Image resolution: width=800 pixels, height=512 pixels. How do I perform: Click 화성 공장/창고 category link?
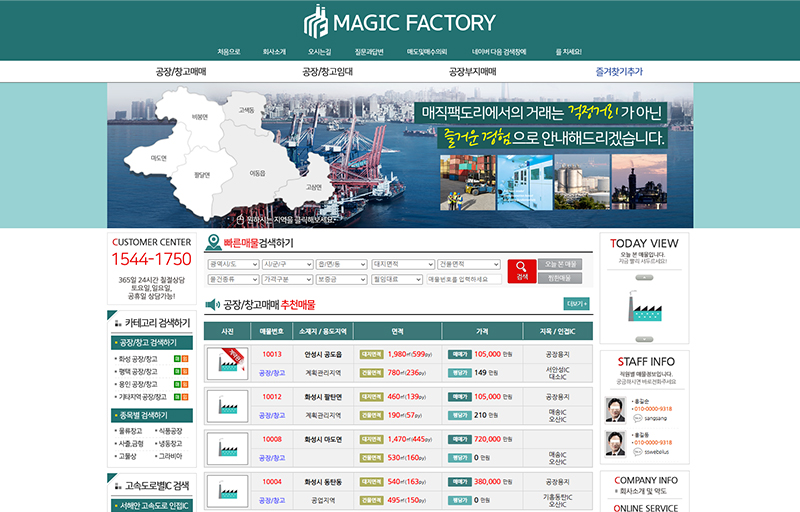138,359
